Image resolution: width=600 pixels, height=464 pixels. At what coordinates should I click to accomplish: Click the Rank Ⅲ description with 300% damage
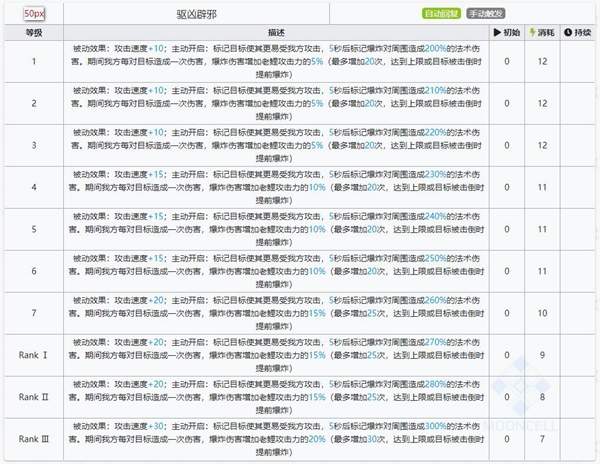coord(276,439)
